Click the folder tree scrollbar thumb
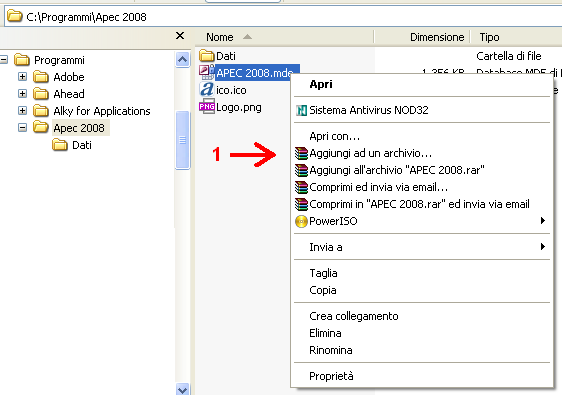This screenshot has width=562, height=395. tap(182, 140)
